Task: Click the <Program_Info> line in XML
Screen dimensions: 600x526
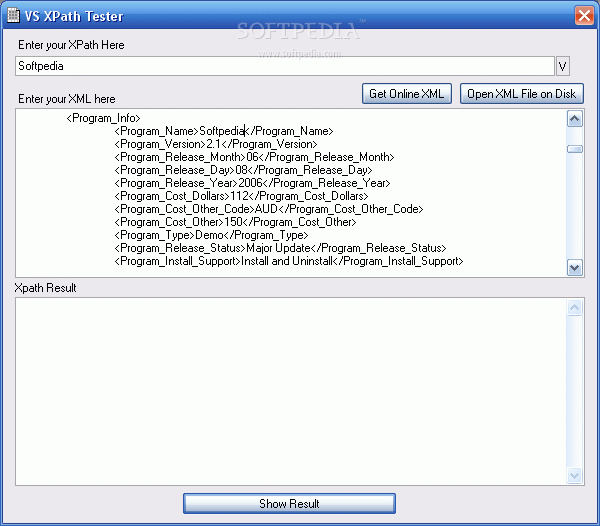Action: coord(103,118)
